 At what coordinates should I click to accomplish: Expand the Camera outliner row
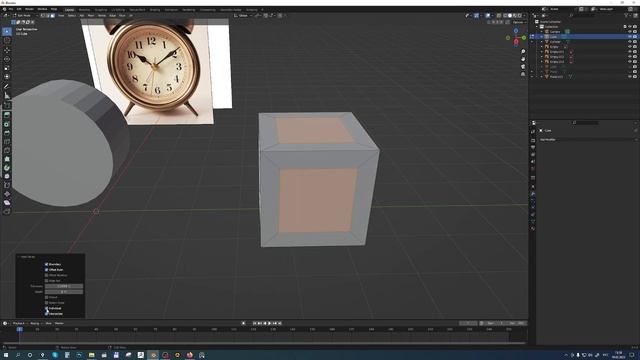point(542,31)
